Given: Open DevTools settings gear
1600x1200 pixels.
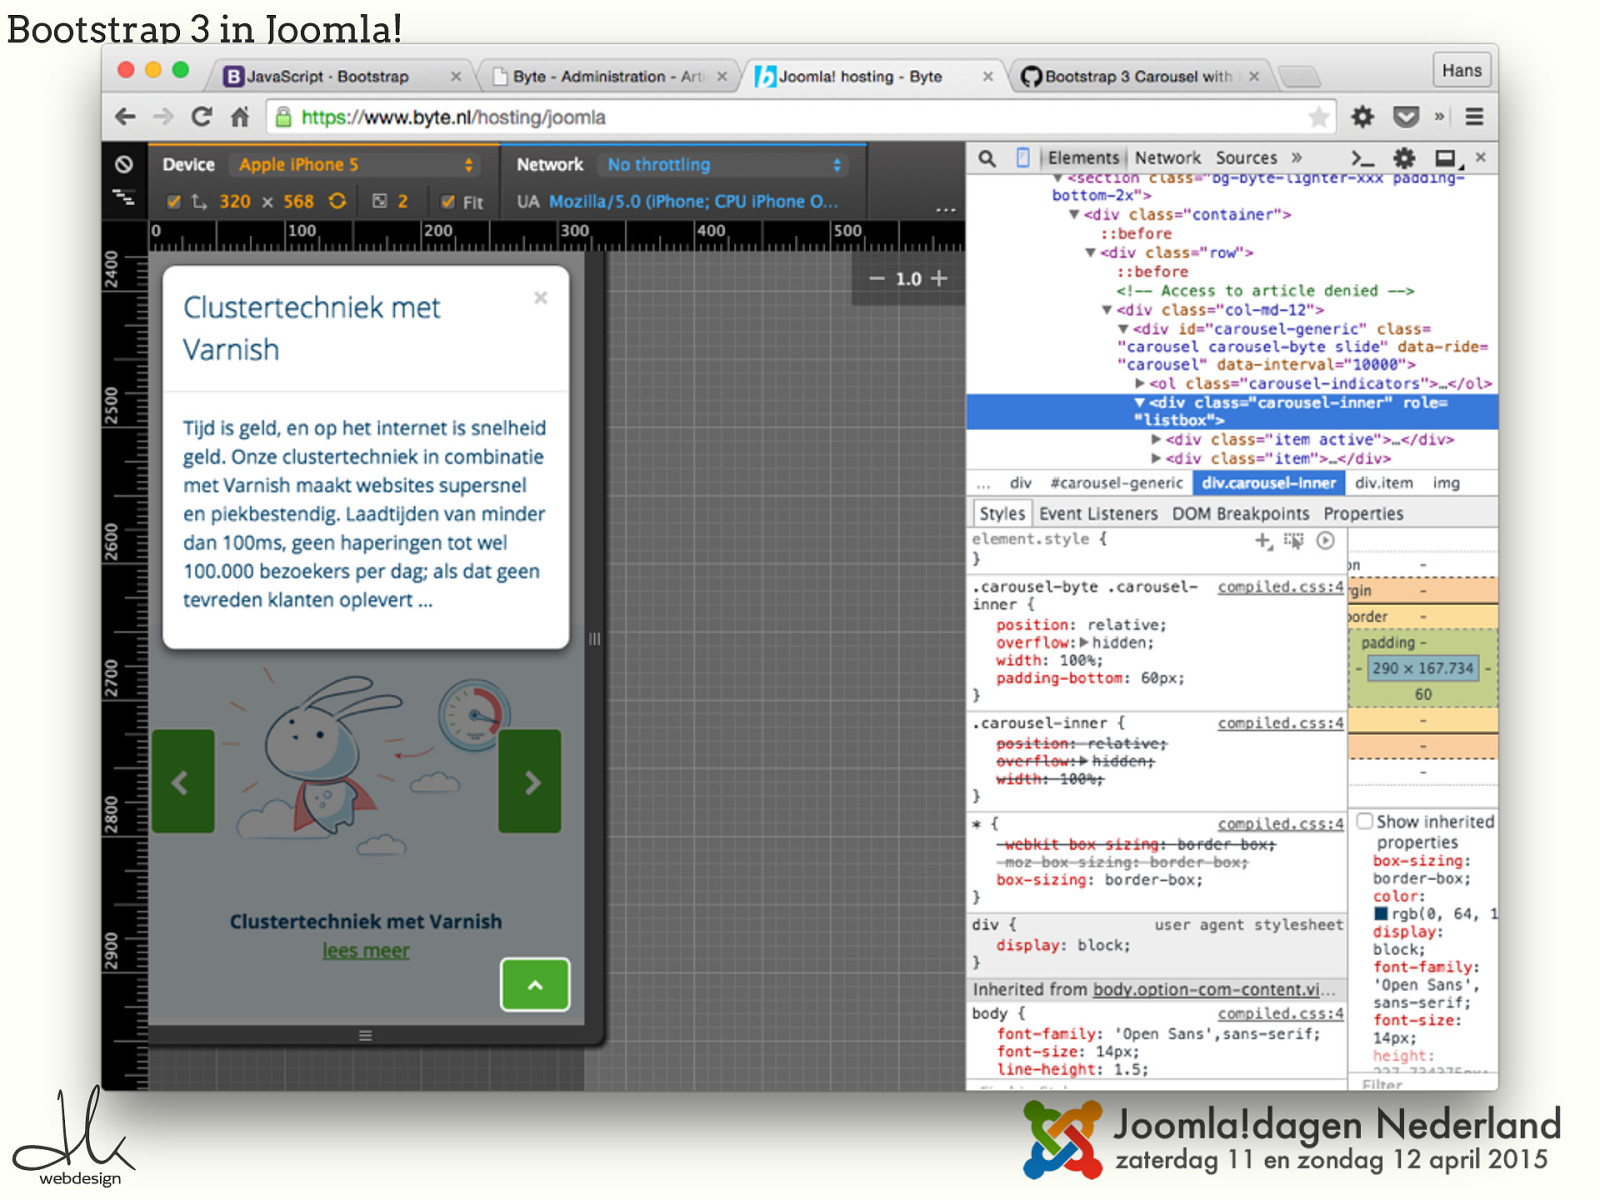Looking at the screenshot, I should pyautogui.click(x=1405, y=158).
